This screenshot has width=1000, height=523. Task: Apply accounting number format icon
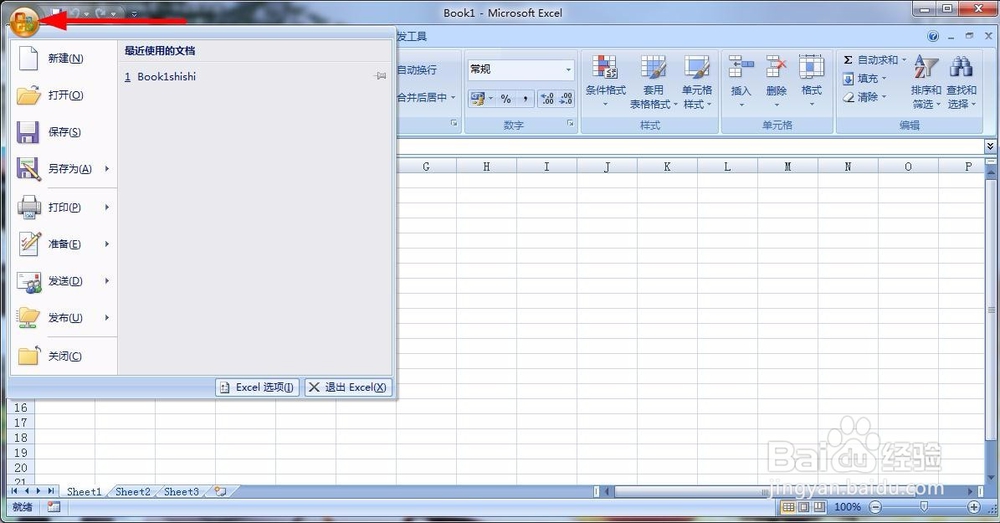pos(478,99)
